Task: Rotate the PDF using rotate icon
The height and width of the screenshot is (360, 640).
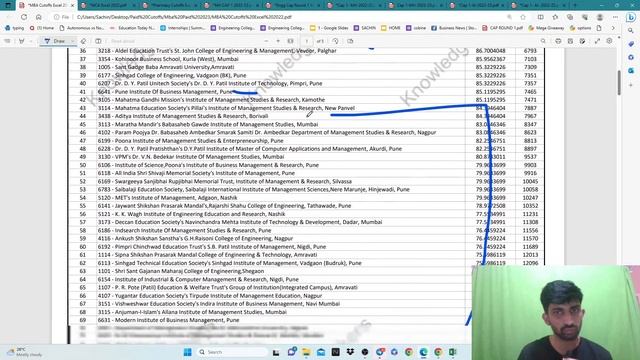Action: pos(336,41)
